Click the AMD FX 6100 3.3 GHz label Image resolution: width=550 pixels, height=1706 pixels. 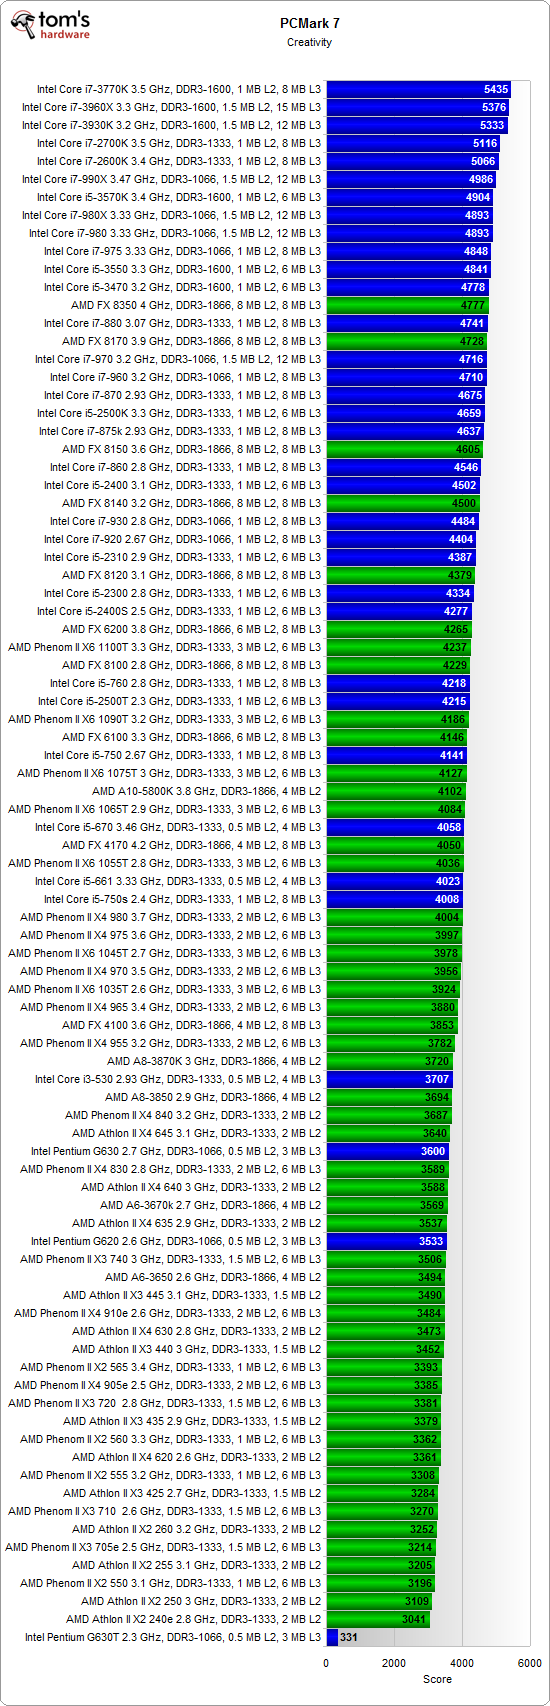[x=192, y=737]
